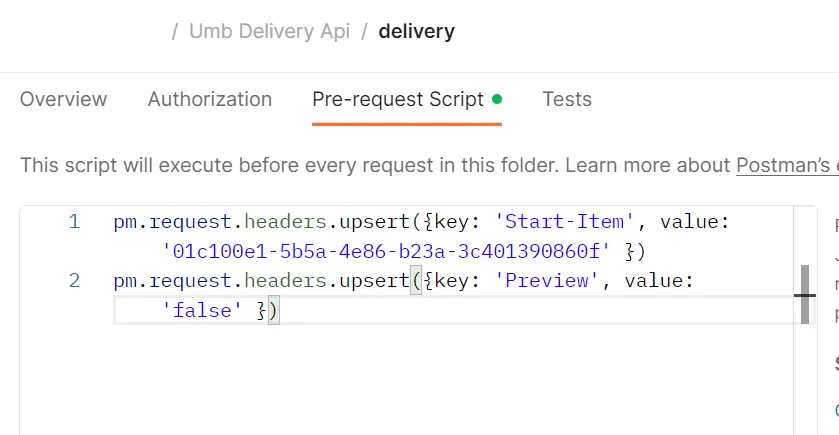Click the Umb Delivery Api breadcrumb
The height and width of the screenshot is (435, 839).
coord(269,31)
